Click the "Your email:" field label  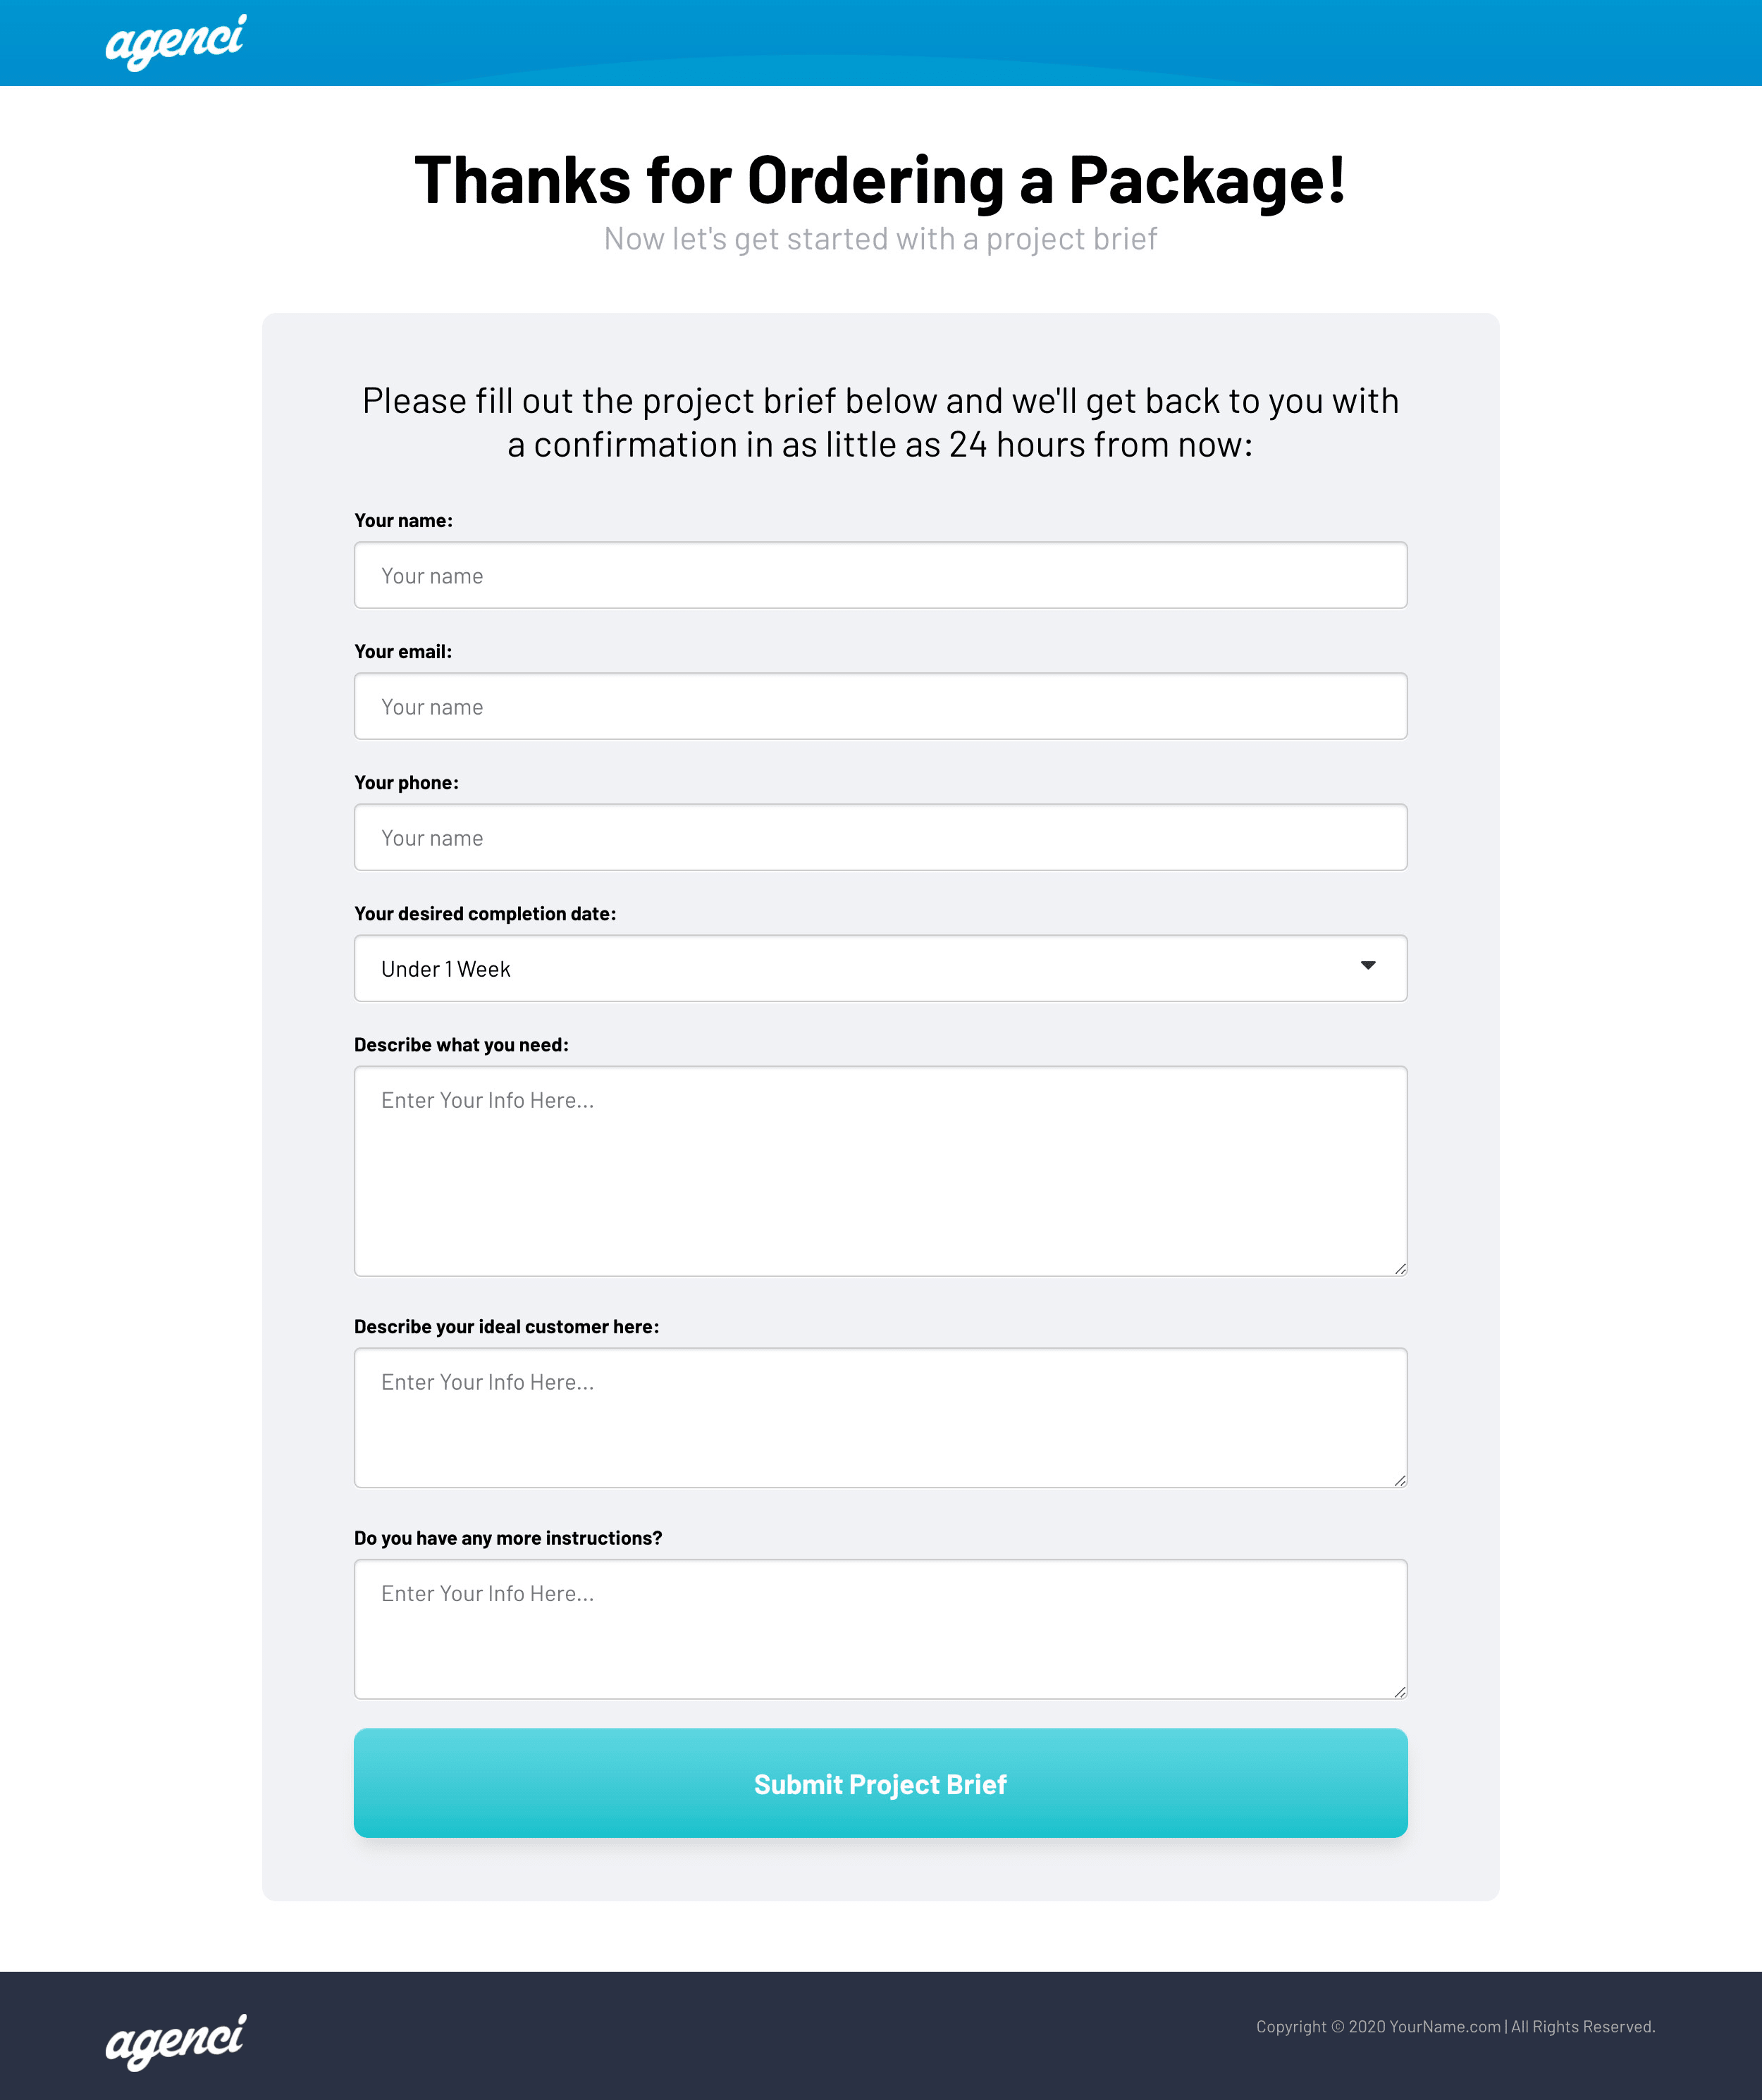(x=403, y=652)
